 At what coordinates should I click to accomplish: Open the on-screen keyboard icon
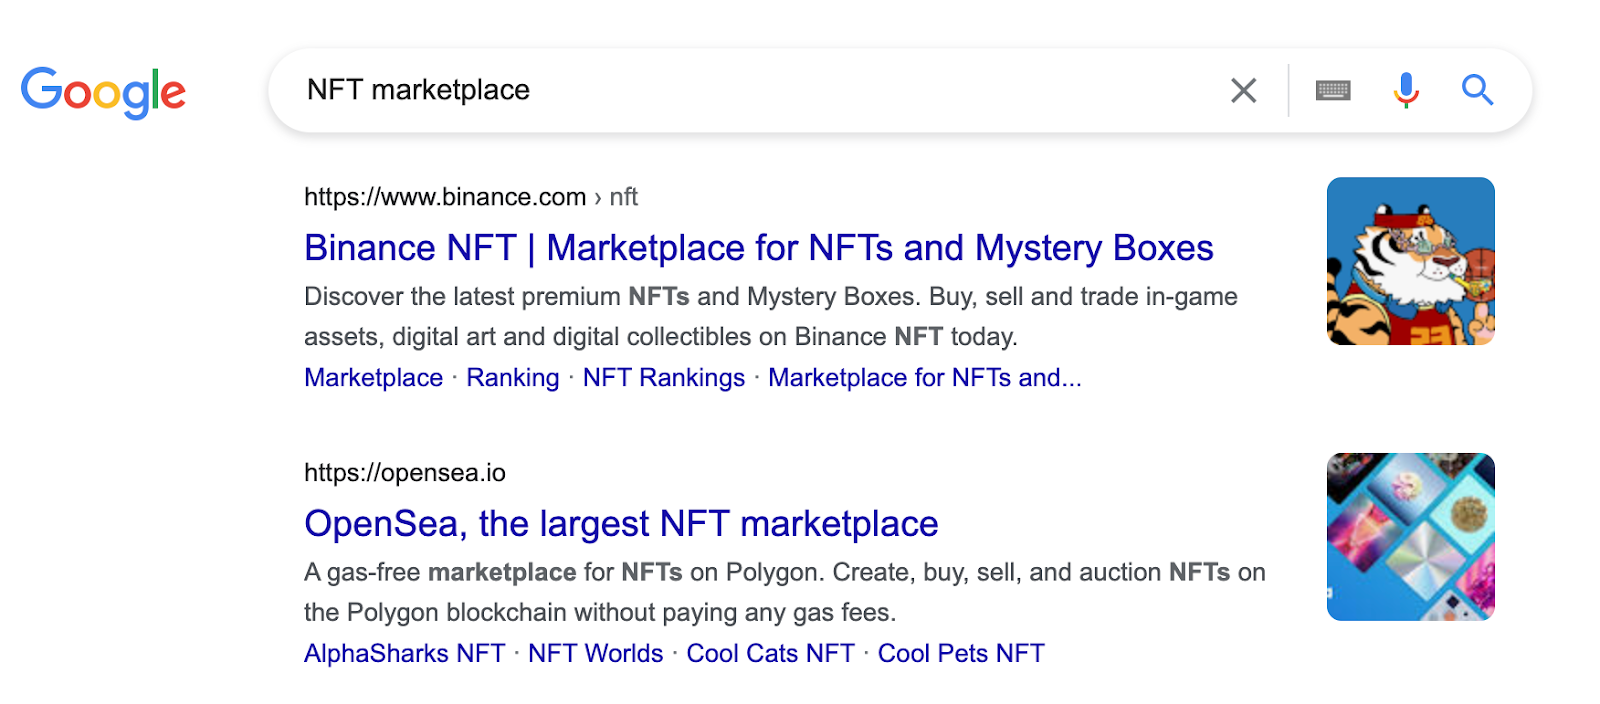[1333, 91]
